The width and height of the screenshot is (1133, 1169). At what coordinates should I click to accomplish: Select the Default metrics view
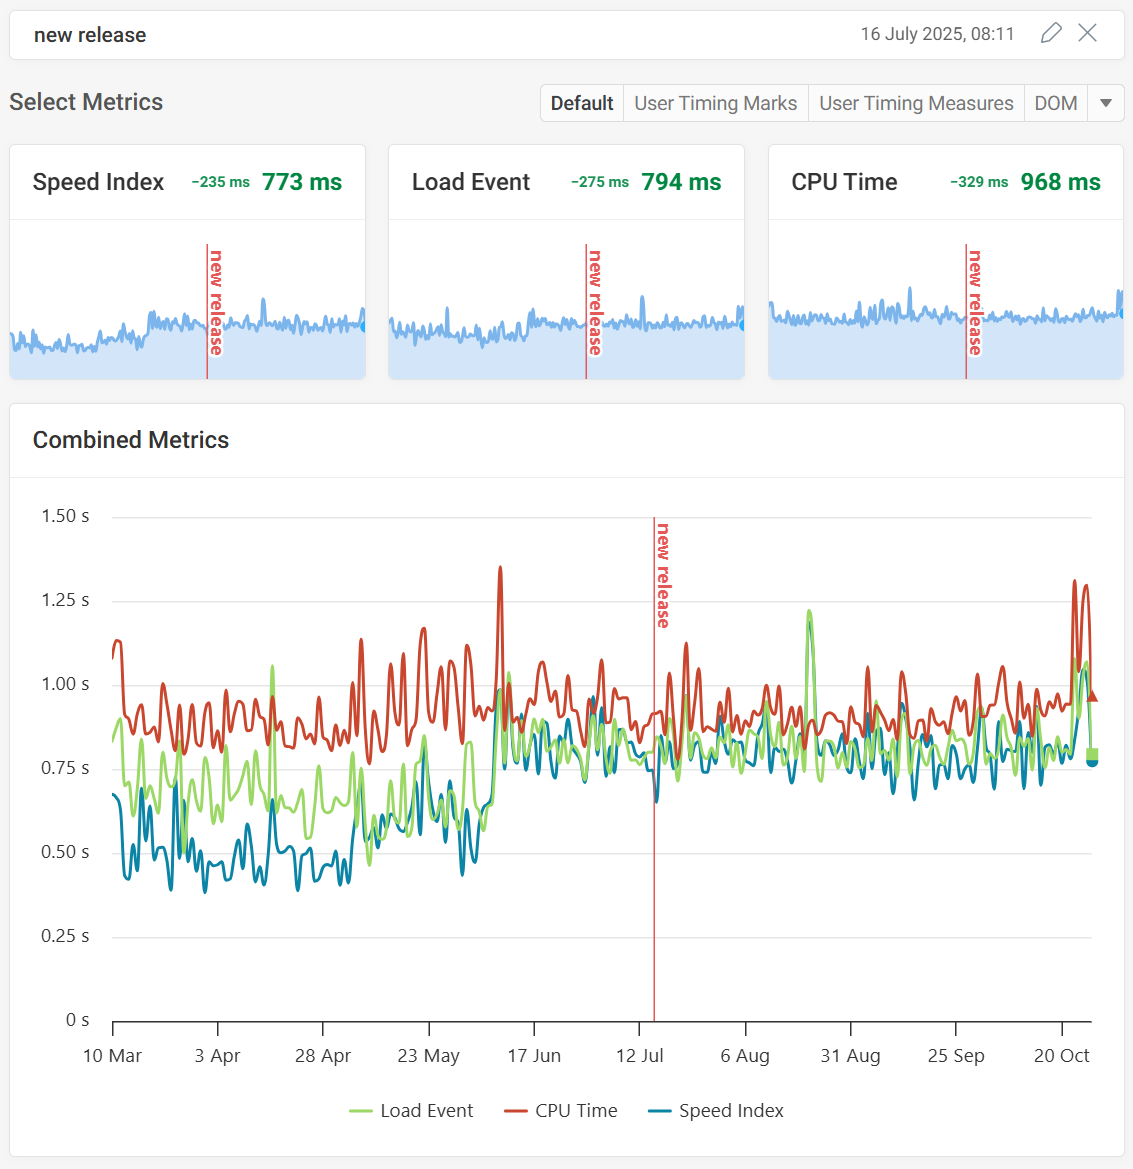(x=581, y=103)
